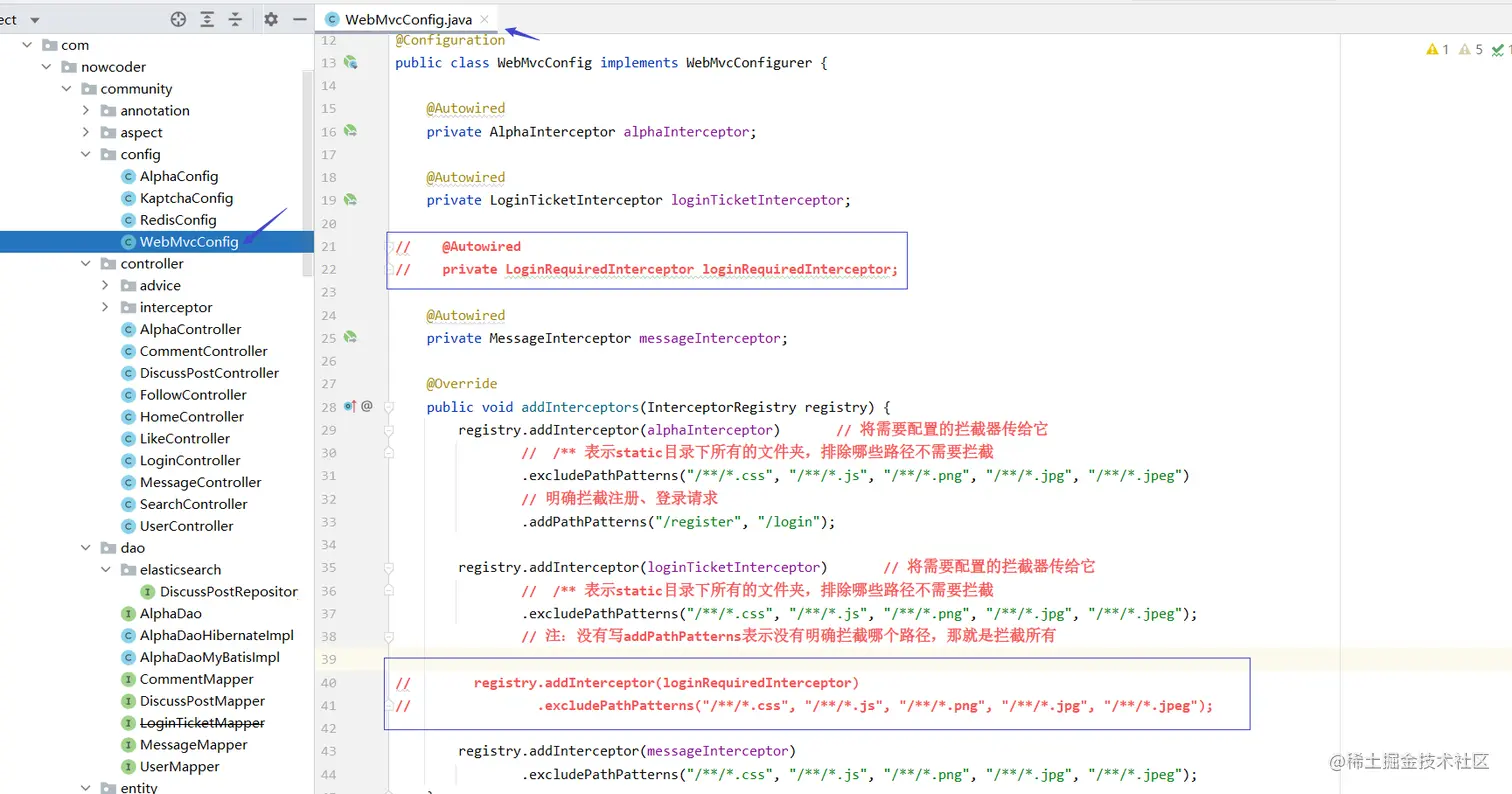Open MessageMapper interface
This screenshot has height=794, width=1512.
click(x=193, y=745)
